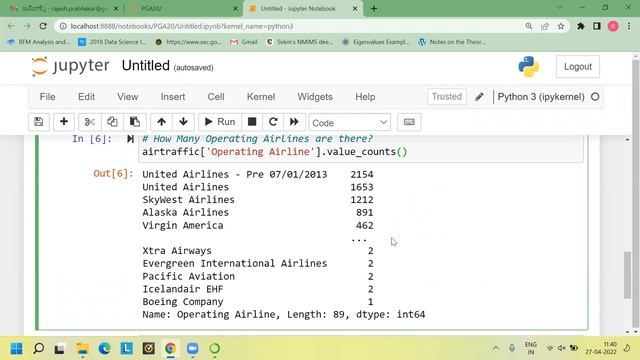Screen dimensions: 640x360
Task: Toggle the browser side panel icon
Action: (597, 26)
